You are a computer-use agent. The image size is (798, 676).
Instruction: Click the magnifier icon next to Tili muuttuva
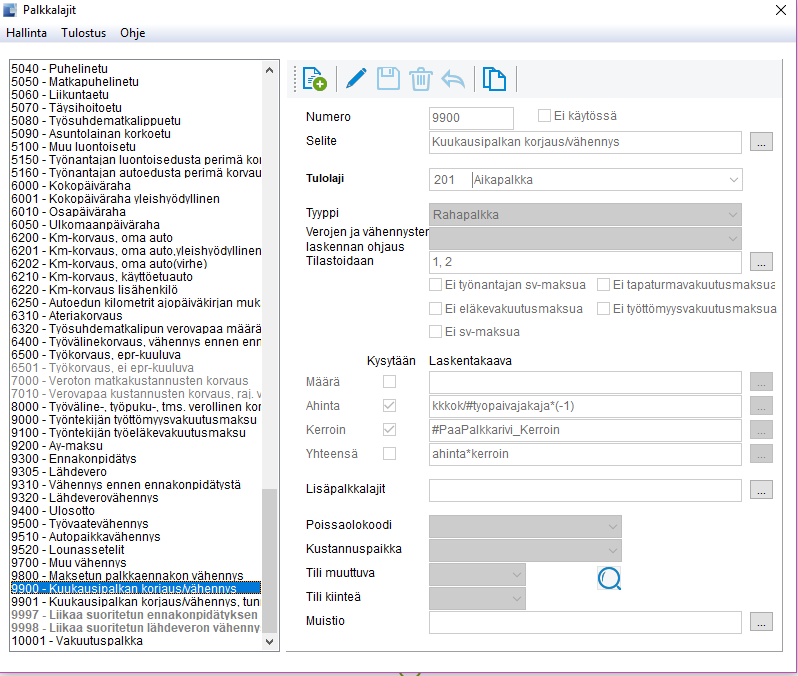(609, 578)
